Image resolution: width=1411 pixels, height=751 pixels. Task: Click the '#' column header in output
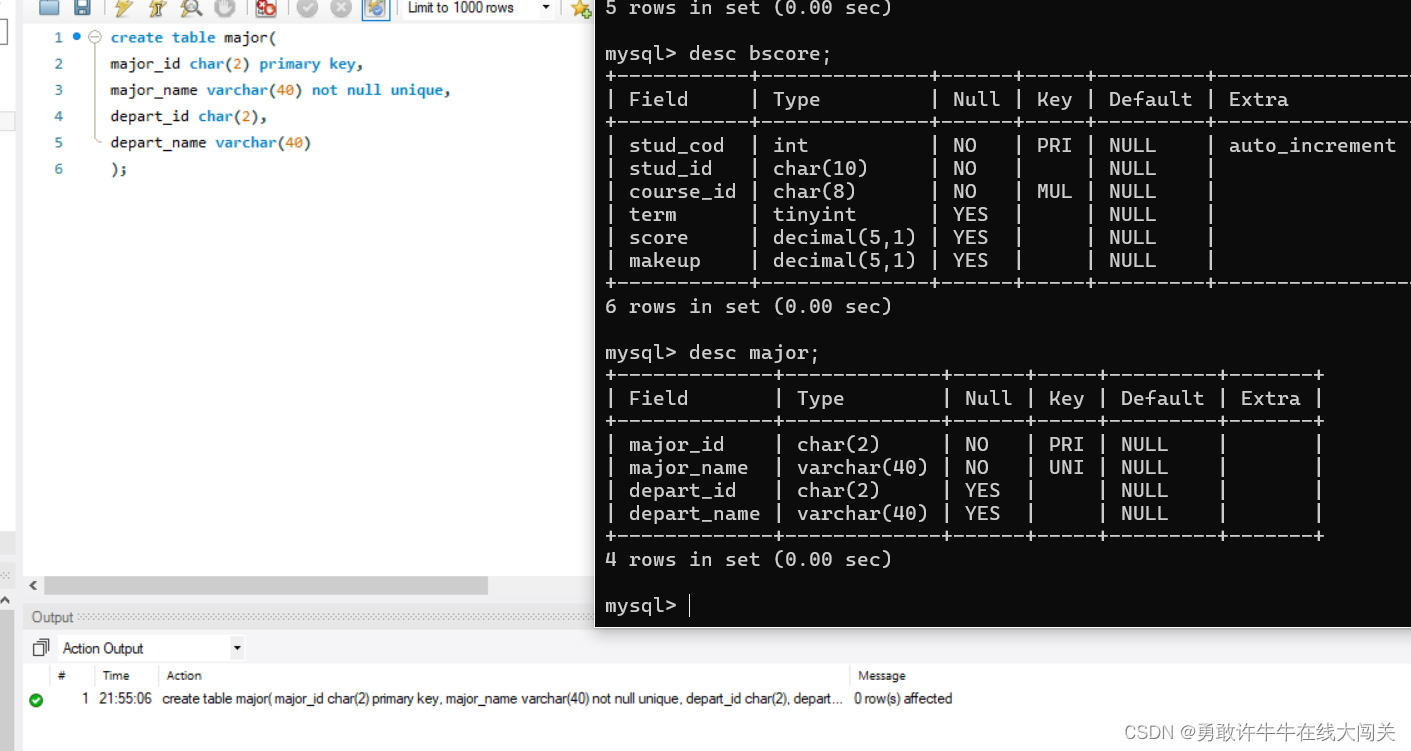pyautogui.click(x=62, y=676)
